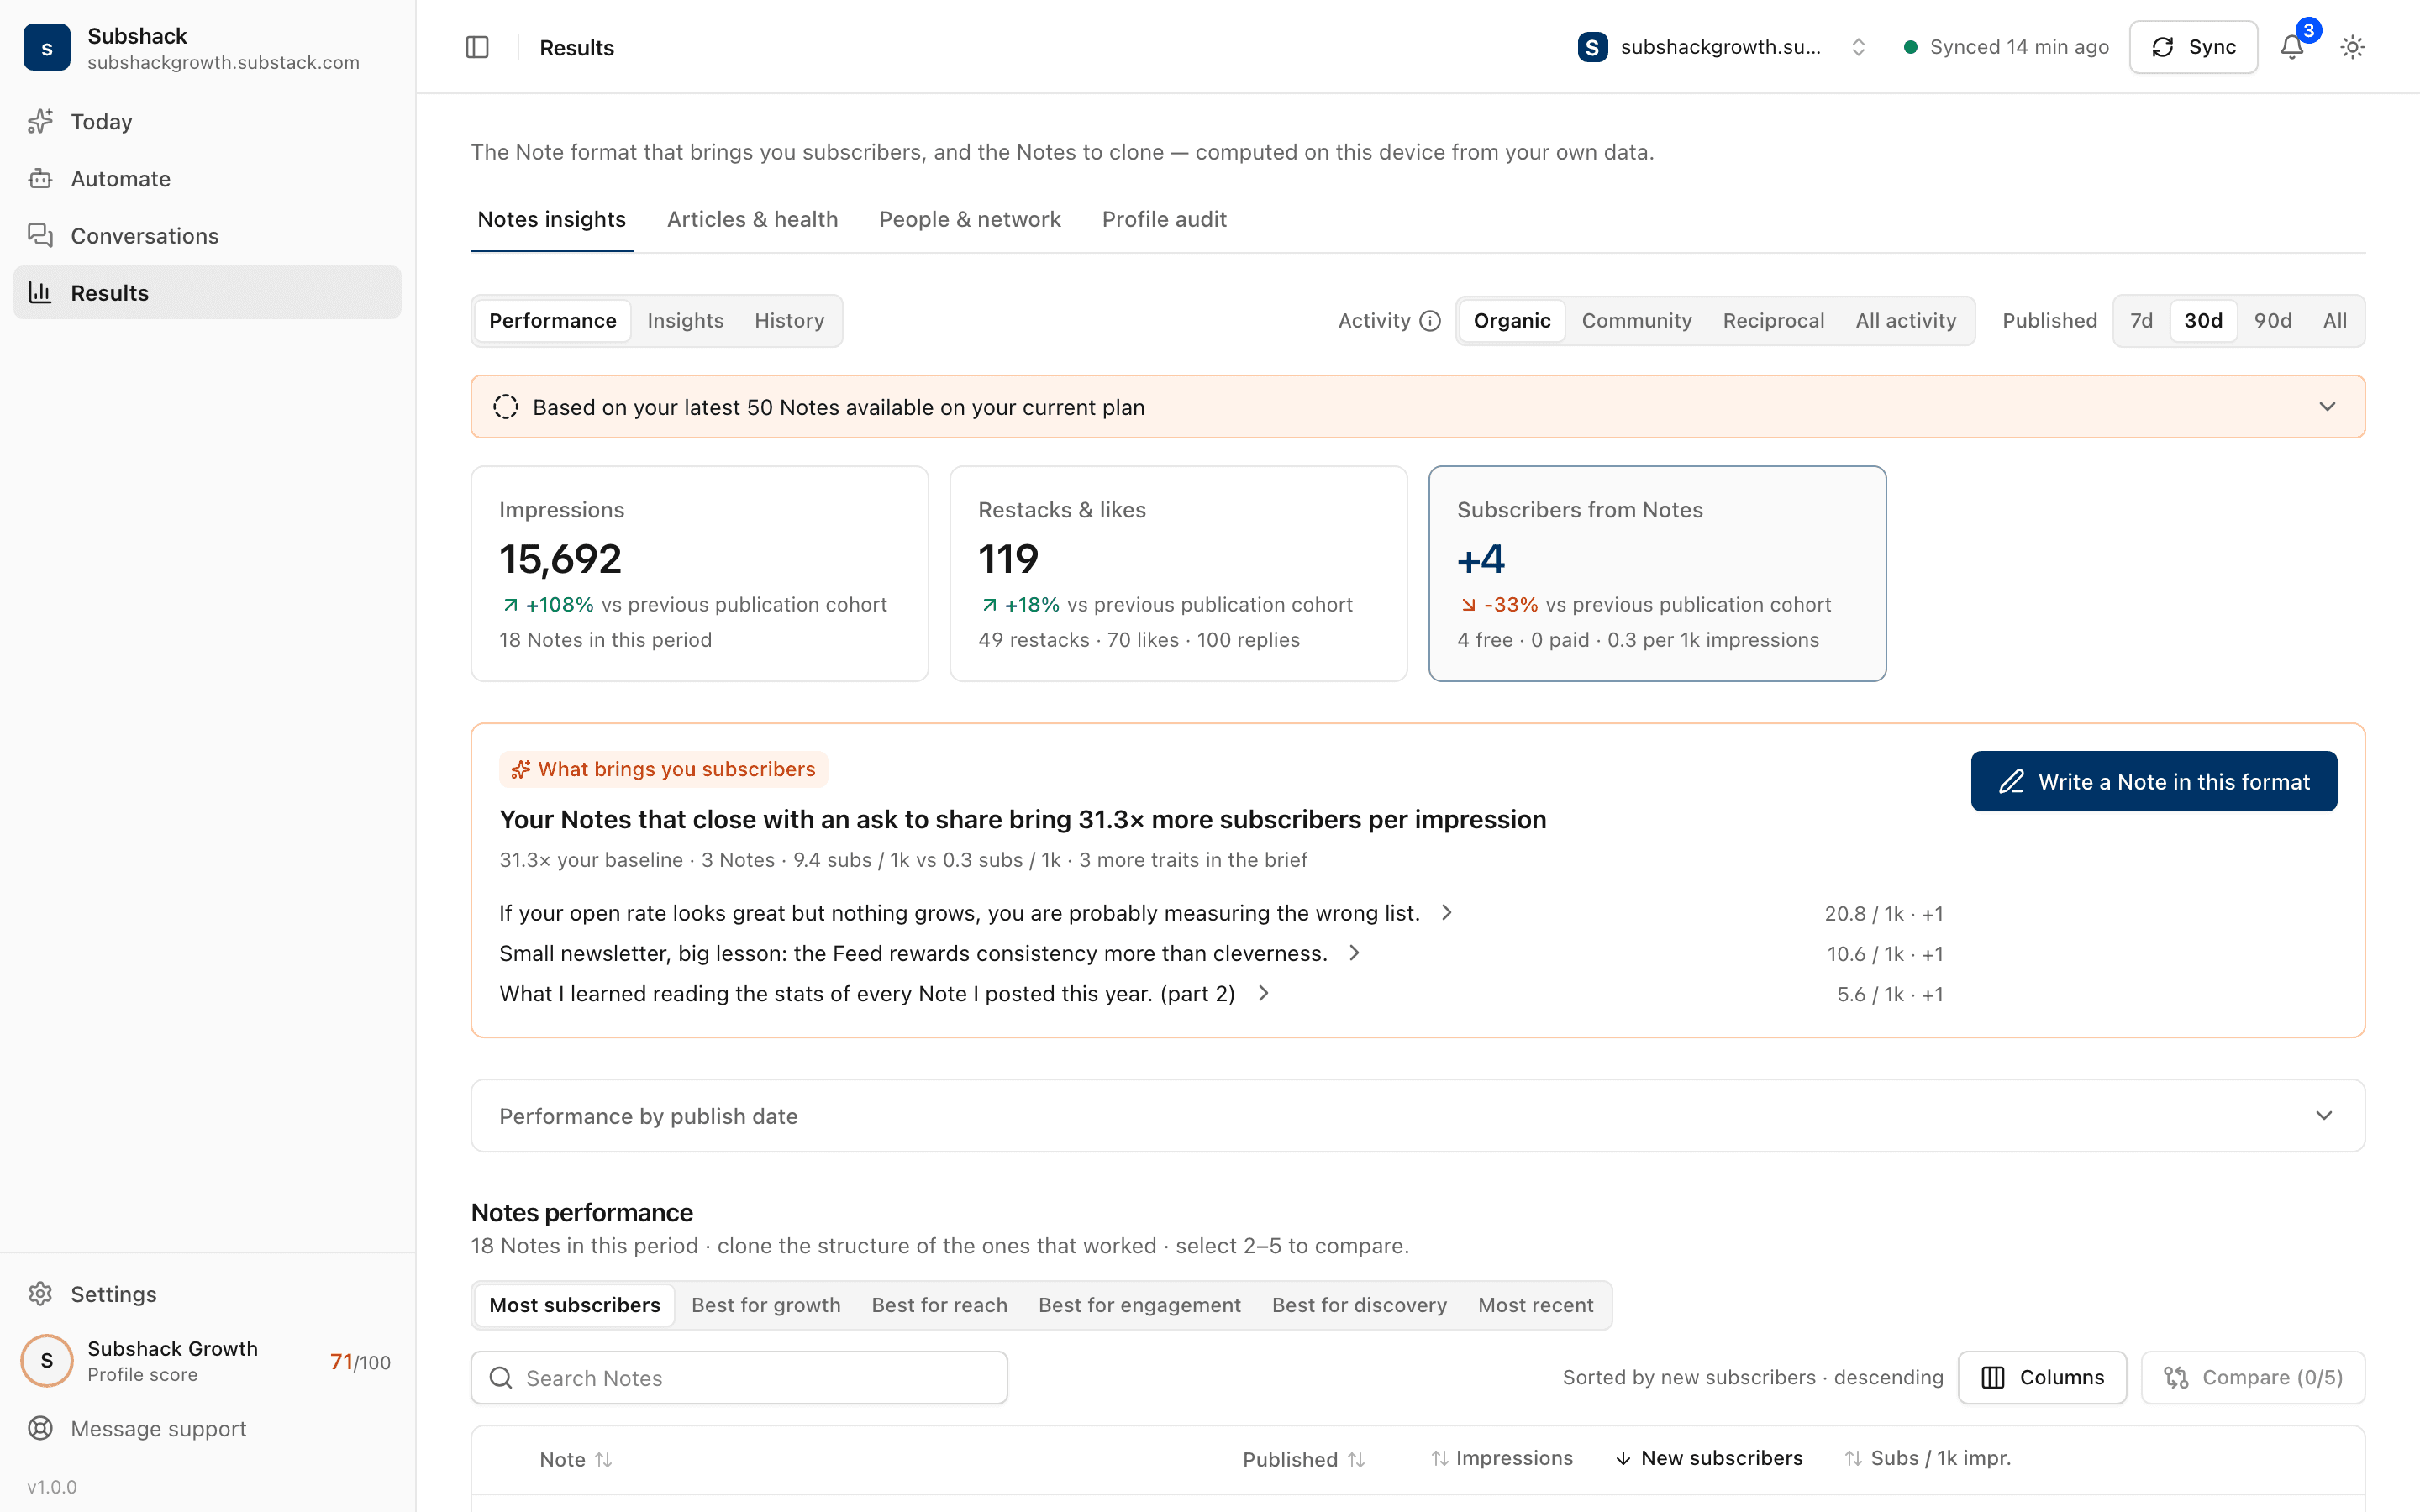This screenshot has height=1512, width=2420.
Task: Choose the 7d published range
Action: 2141,321
